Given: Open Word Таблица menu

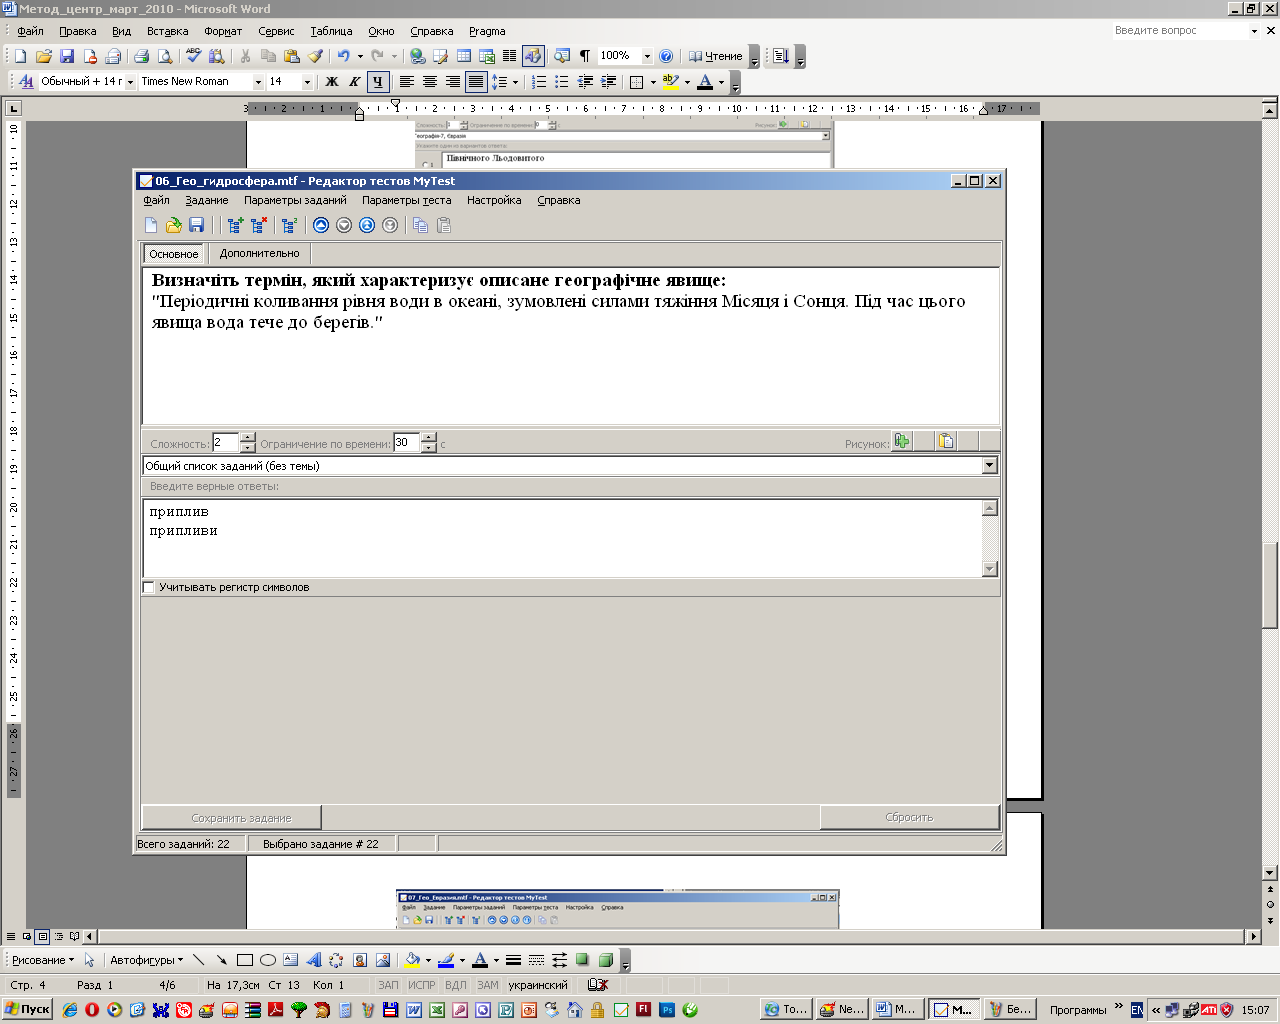Looking at the screenshot, I should point(331,31).
